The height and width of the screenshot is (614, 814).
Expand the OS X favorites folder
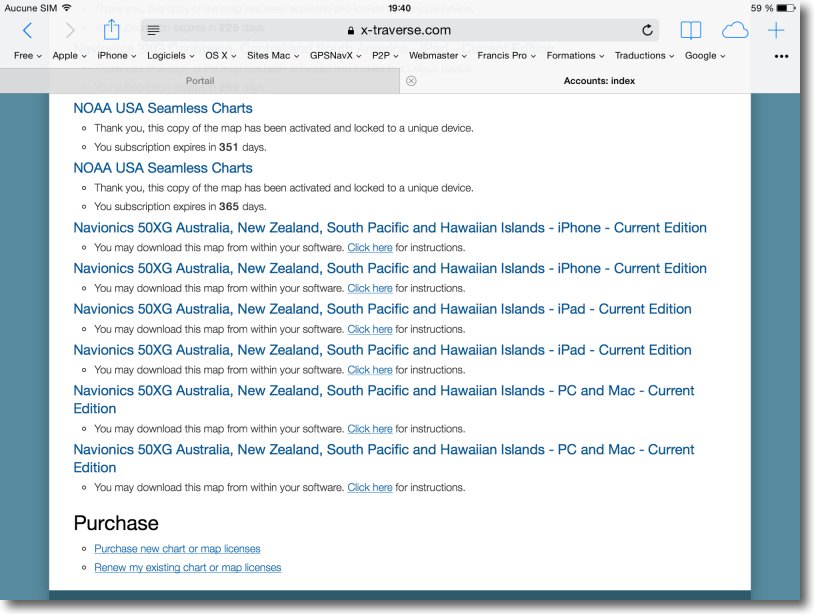(x=221, y=56)
